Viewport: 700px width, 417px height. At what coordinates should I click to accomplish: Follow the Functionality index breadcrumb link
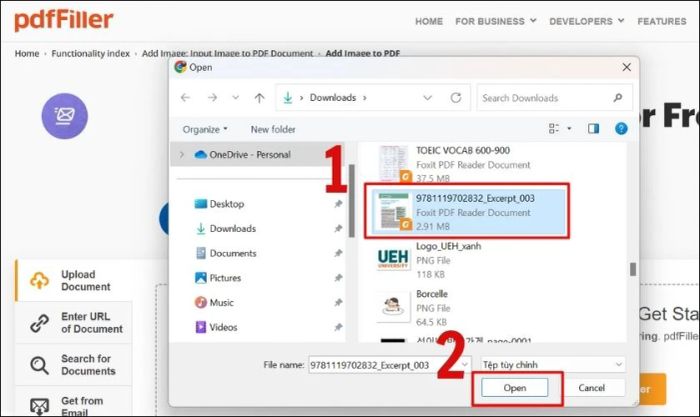coord(90,54)
